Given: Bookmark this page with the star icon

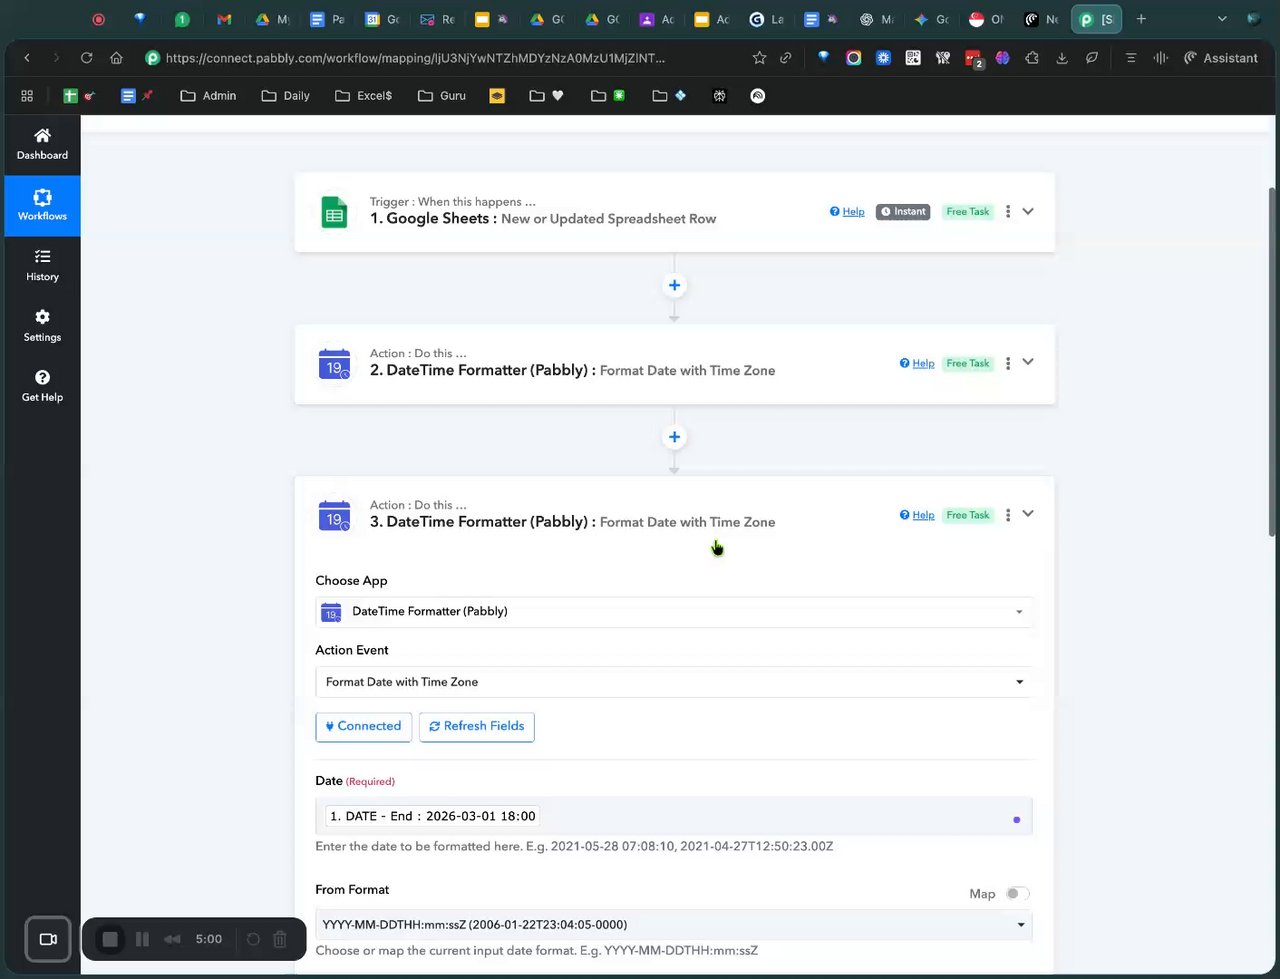Looking at the screenshot, I should (759, 58).
